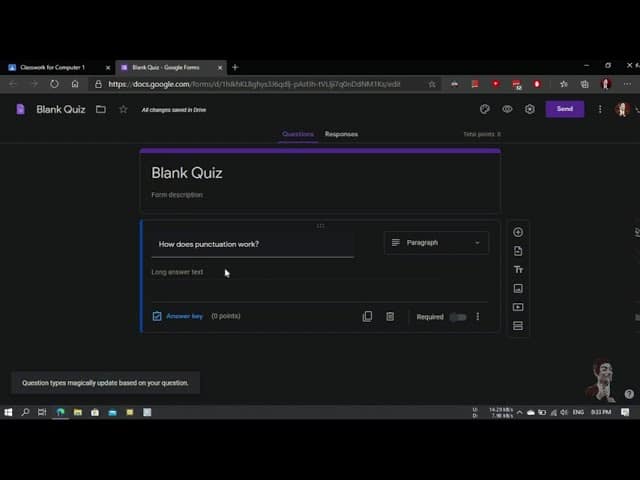The width and height of the screenshot is (640, 480).
Task: Expand the Paragraph question type dropdown
Action: click(x=436, y=243)
